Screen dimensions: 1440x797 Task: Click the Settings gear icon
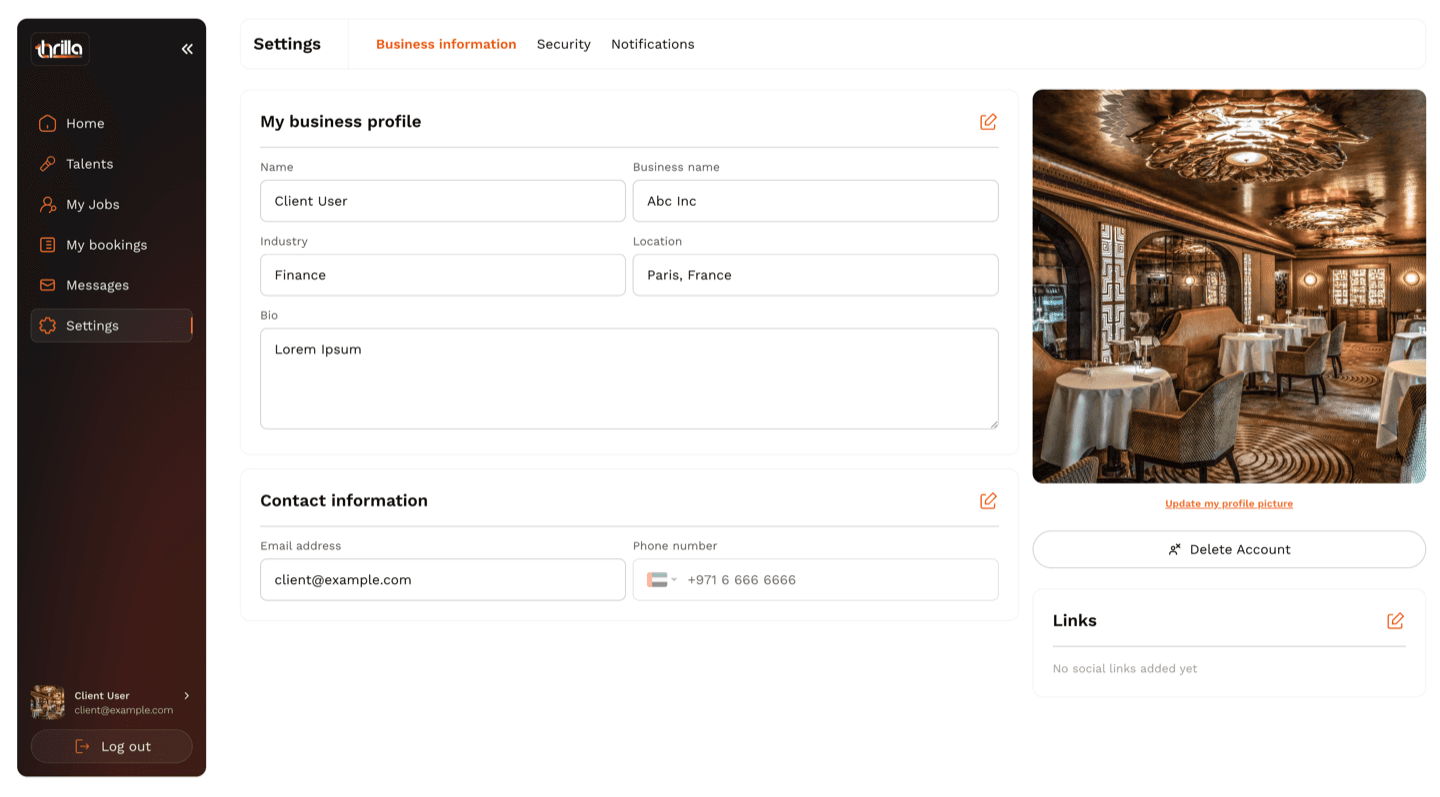point(46,325)
